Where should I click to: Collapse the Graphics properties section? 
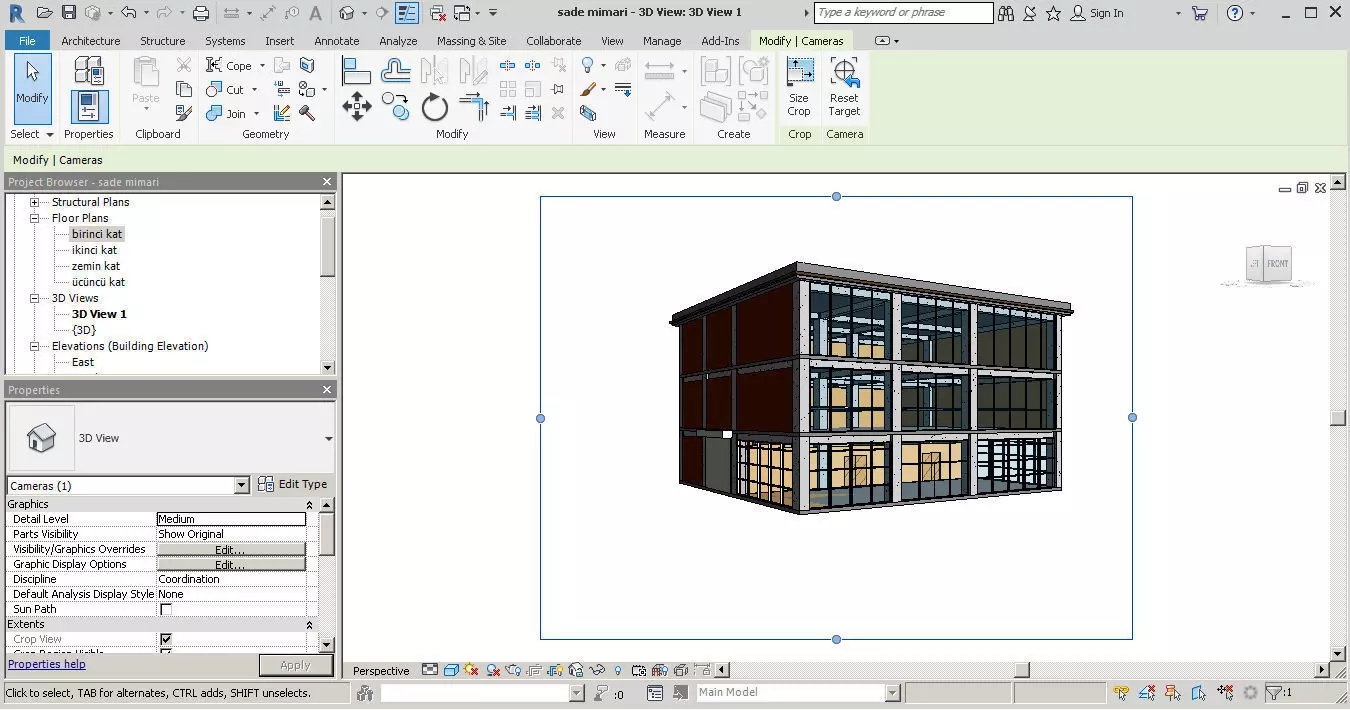[x=309, y=505]
